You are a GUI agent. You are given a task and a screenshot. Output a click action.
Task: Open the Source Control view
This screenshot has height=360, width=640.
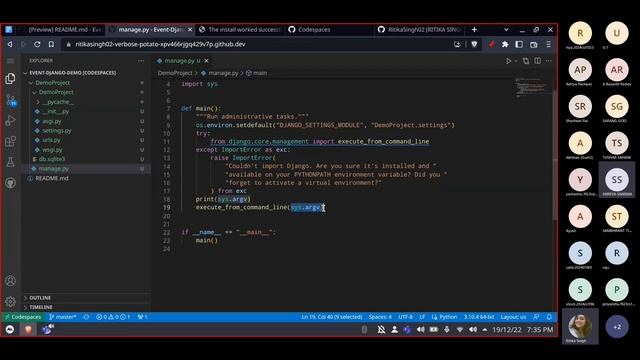pyautogui.click(x=11, y=100)
